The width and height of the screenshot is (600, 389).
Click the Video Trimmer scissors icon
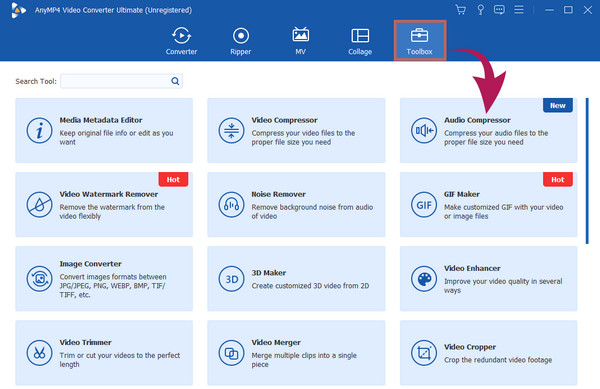pos(39,353)
